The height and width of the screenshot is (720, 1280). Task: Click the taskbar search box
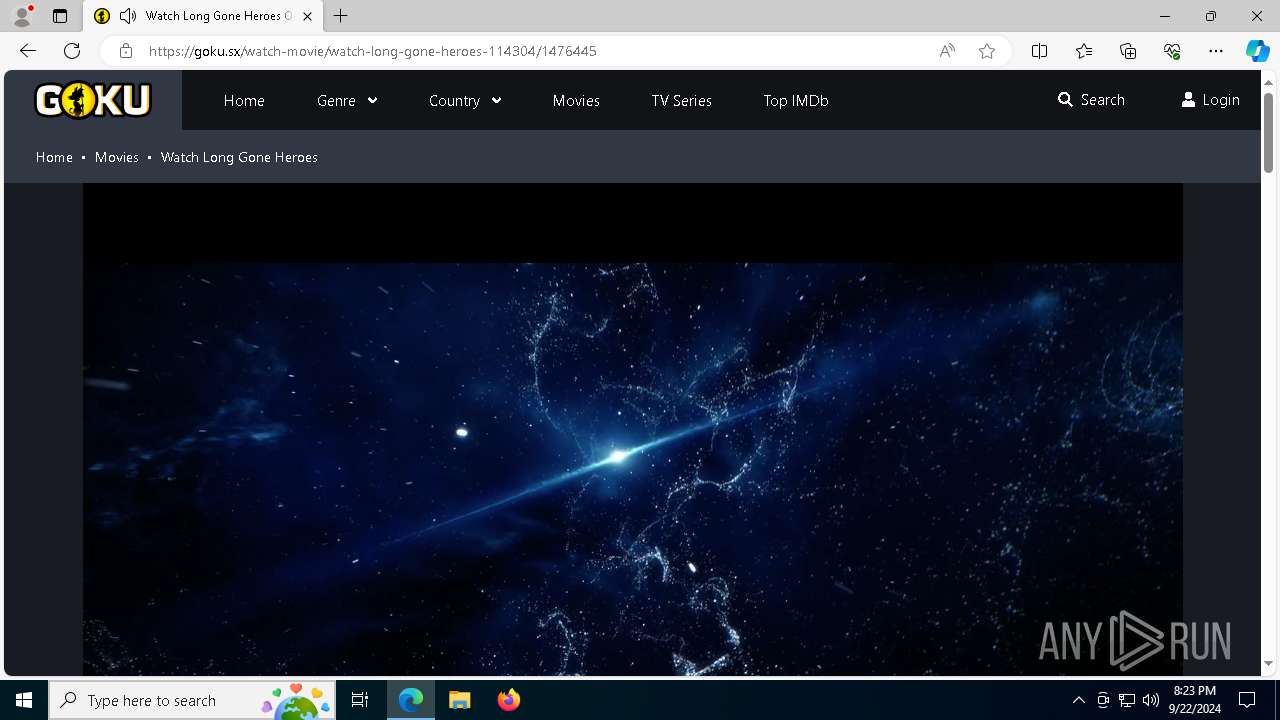[x=194, y=700]
